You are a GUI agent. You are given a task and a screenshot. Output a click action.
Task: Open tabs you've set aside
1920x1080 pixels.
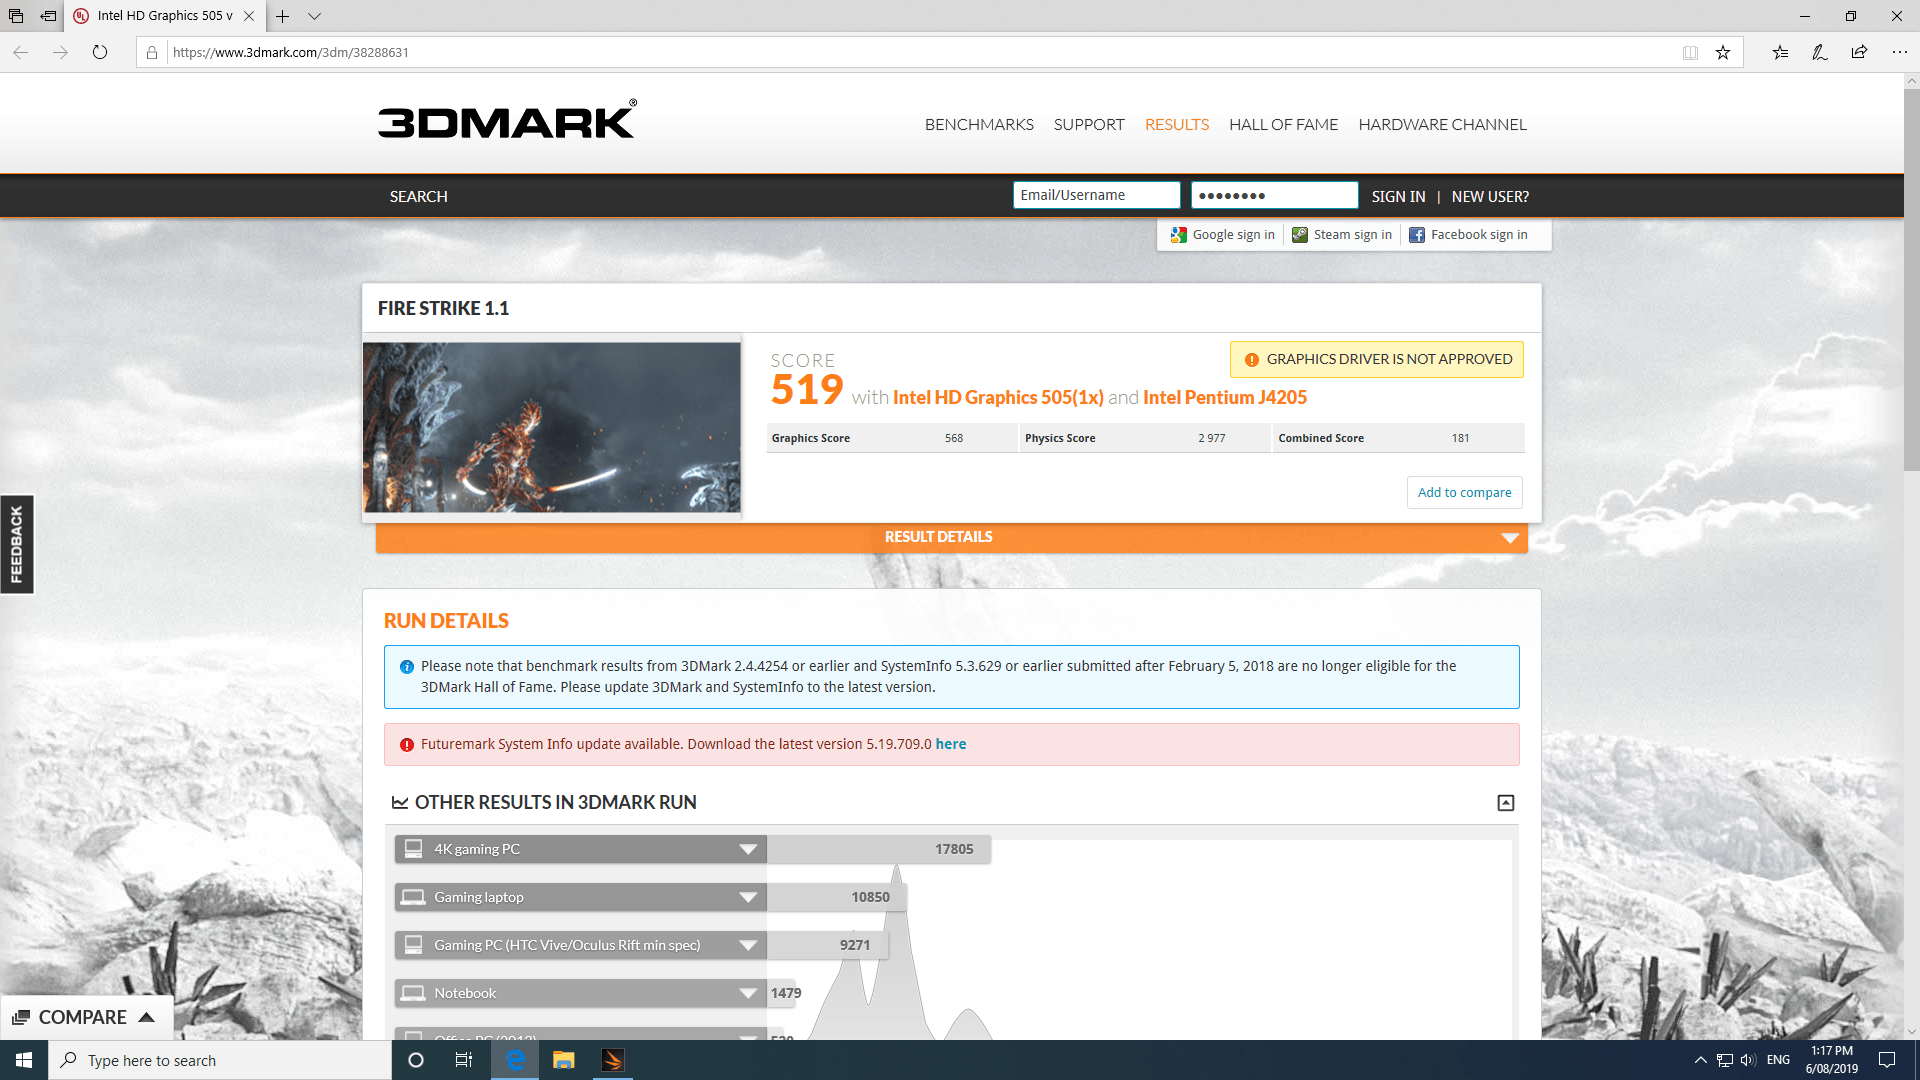click(16, 16)
